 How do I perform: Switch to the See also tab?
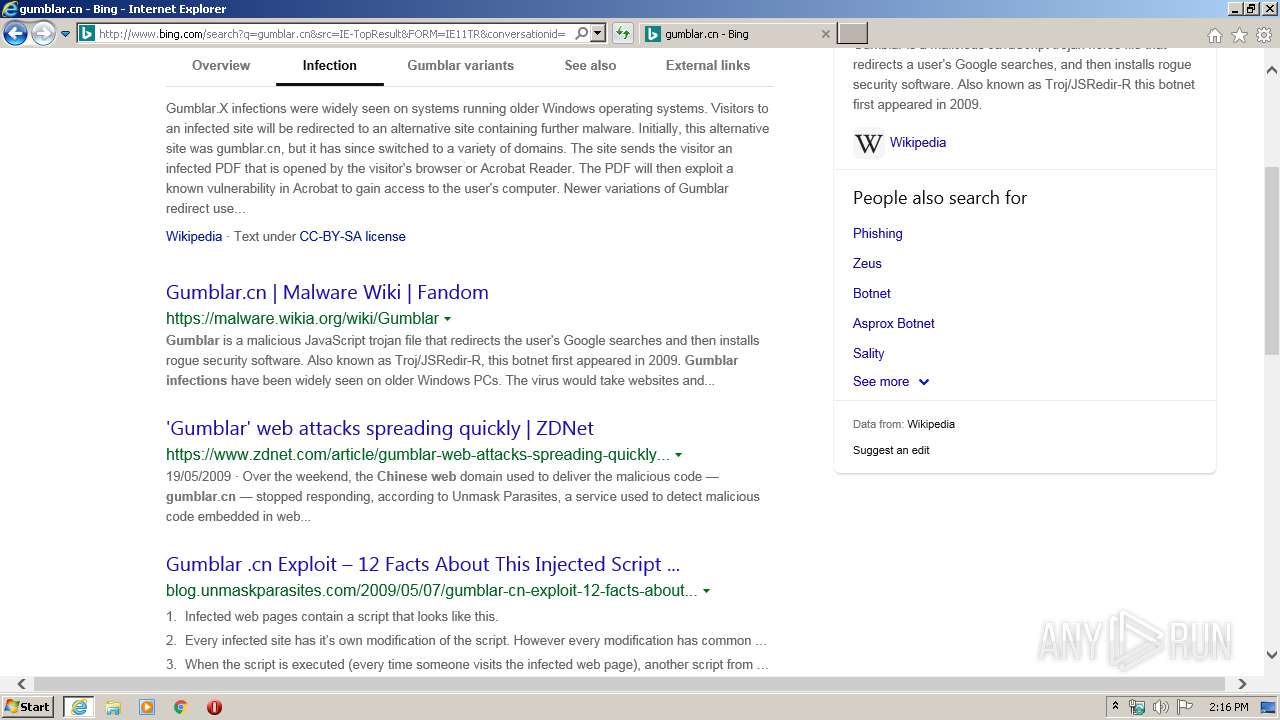point(590,65)
